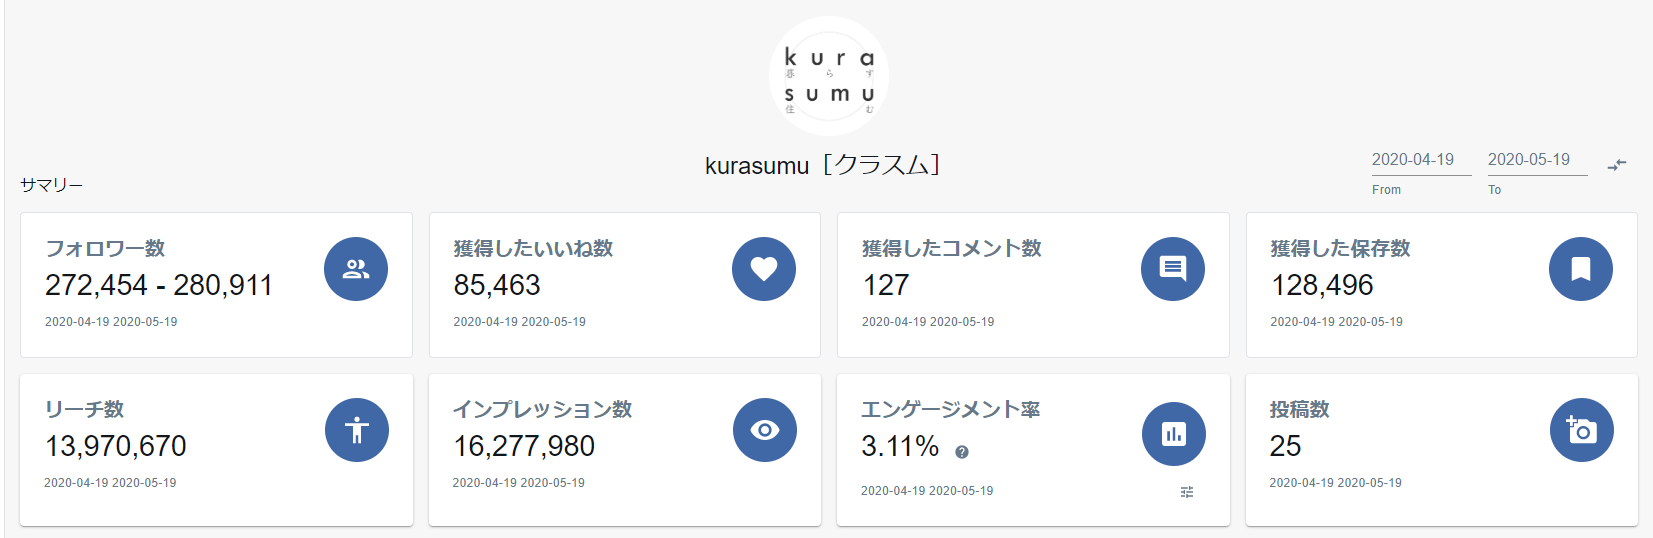Click the heart likes icon

click(764, 269)
